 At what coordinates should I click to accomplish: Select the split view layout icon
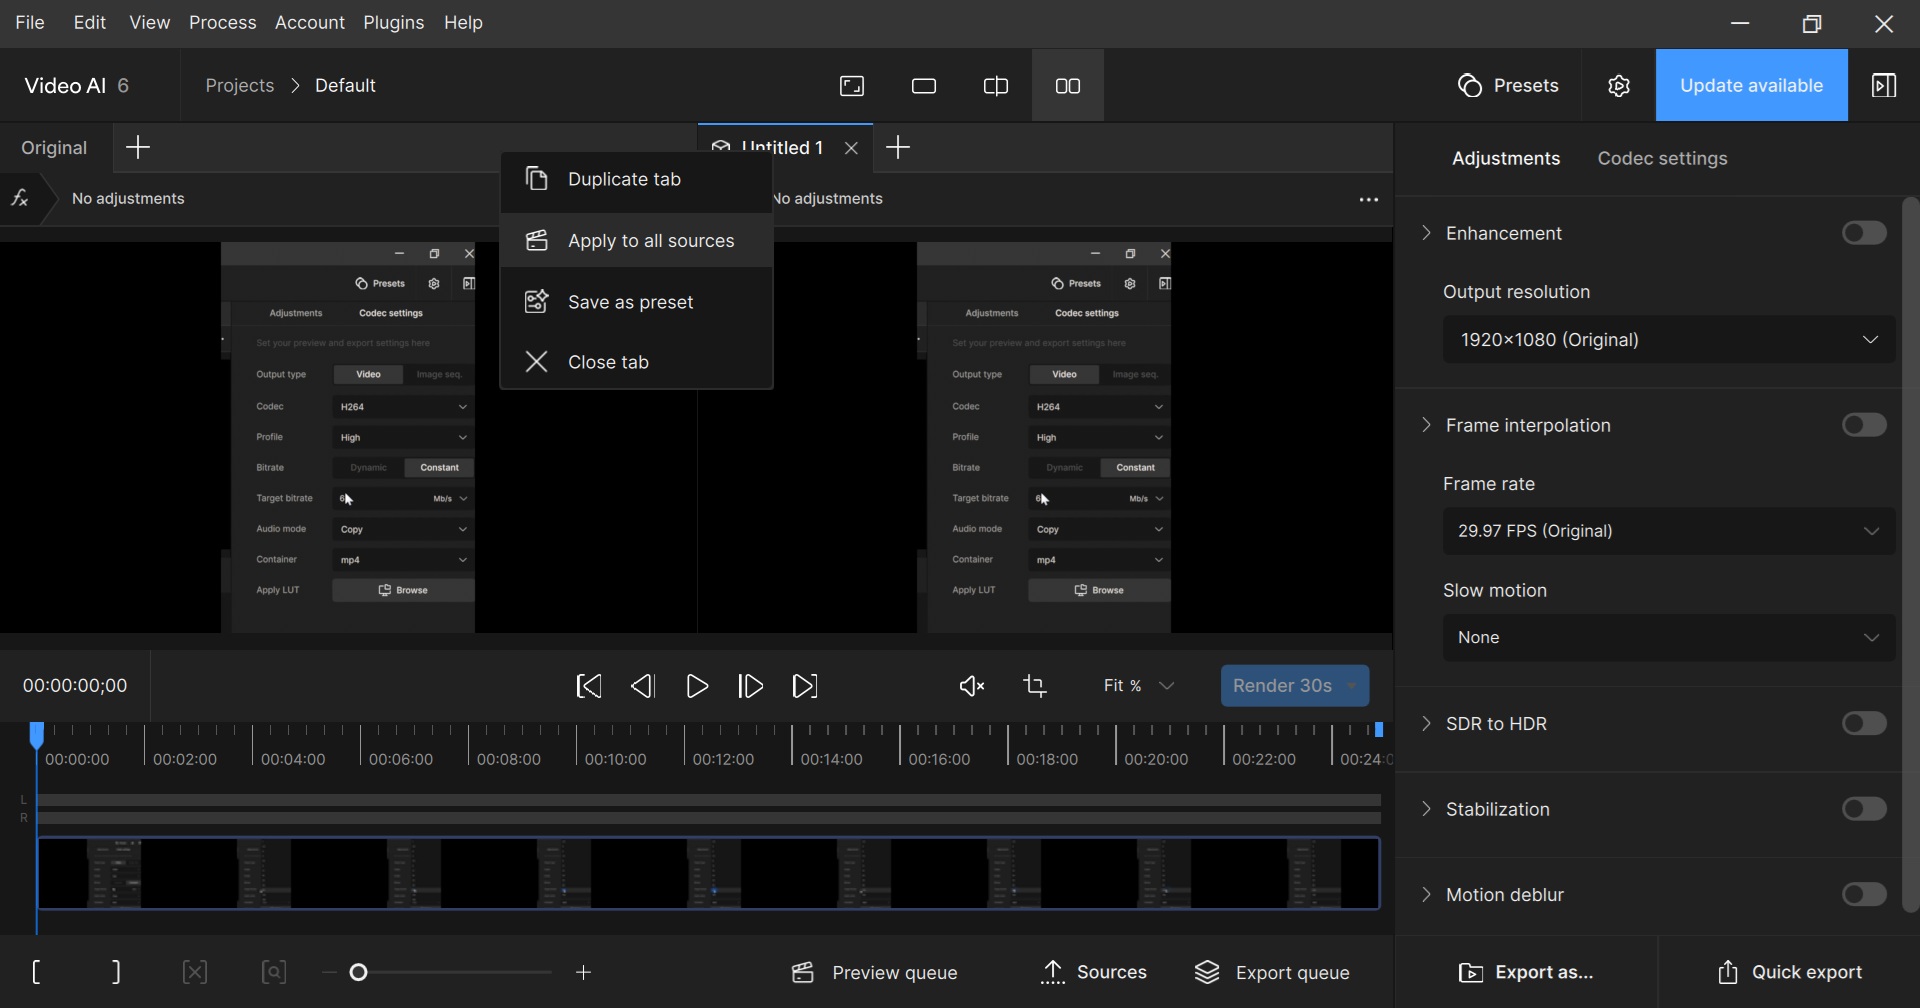pyautogui.click(x=996, y=86)
